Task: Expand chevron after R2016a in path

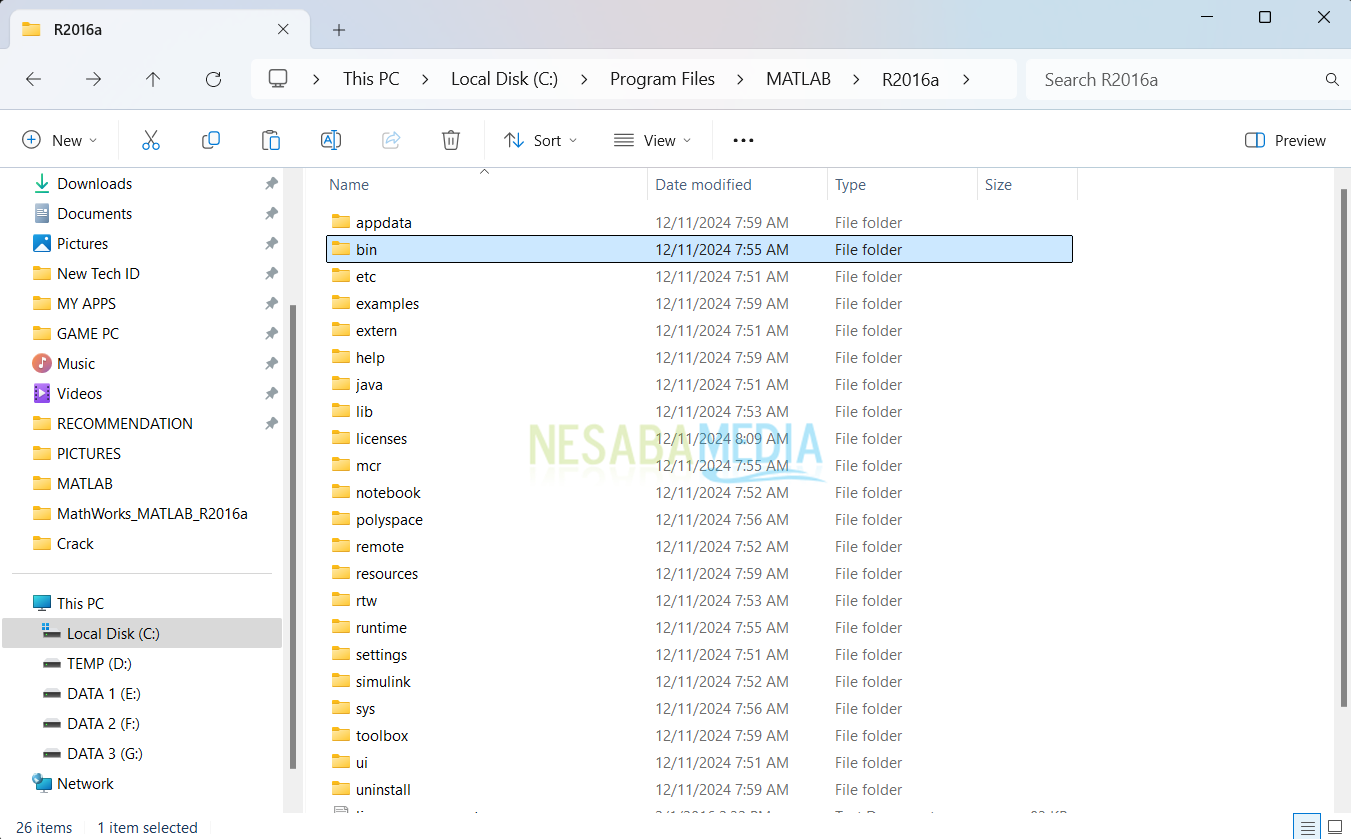Action: (966, 79)
